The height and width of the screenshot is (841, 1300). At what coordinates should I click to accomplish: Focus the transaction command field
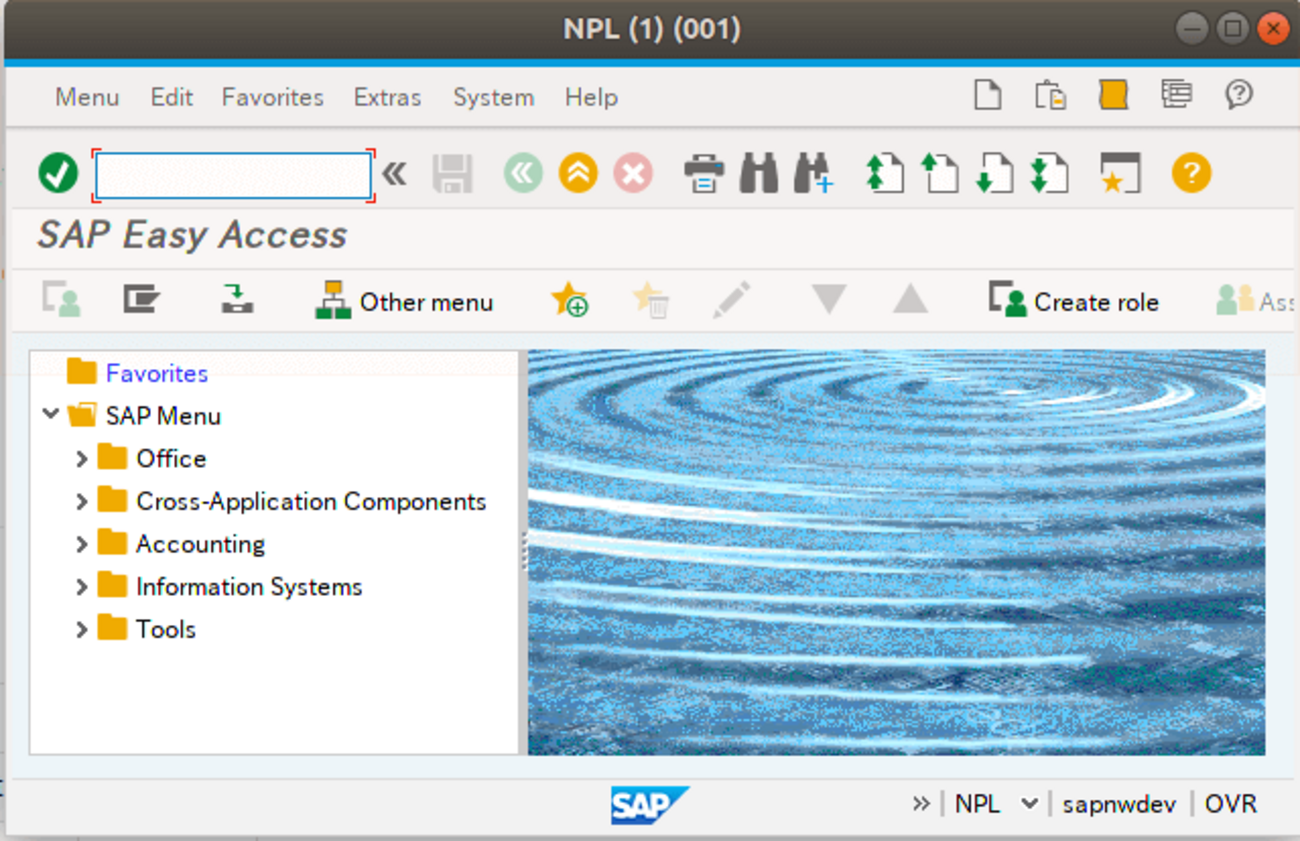233,176
